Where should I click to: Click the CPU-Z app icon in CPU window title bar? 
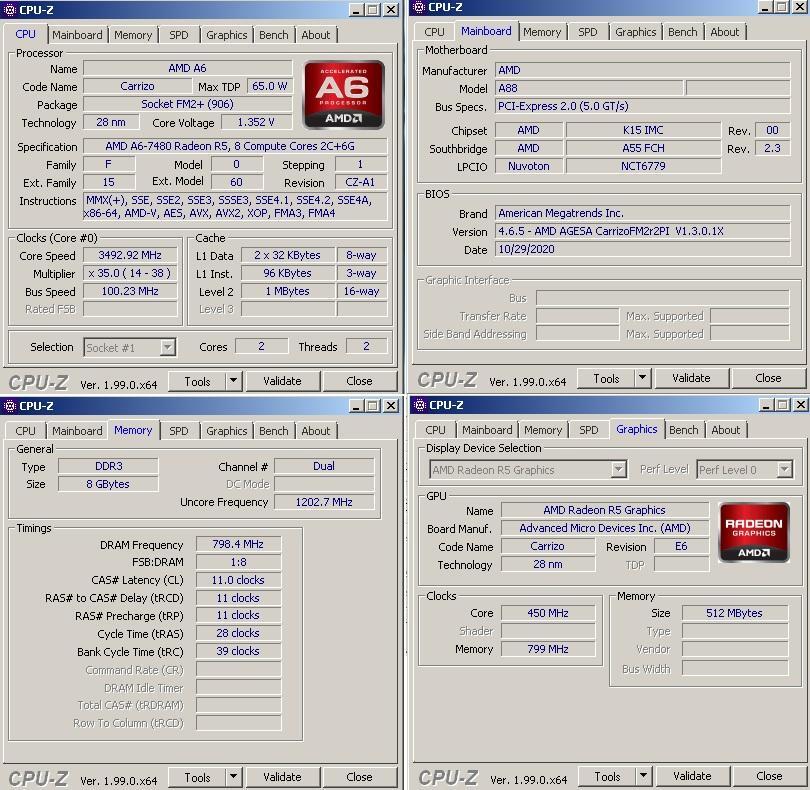coord(9,10)
